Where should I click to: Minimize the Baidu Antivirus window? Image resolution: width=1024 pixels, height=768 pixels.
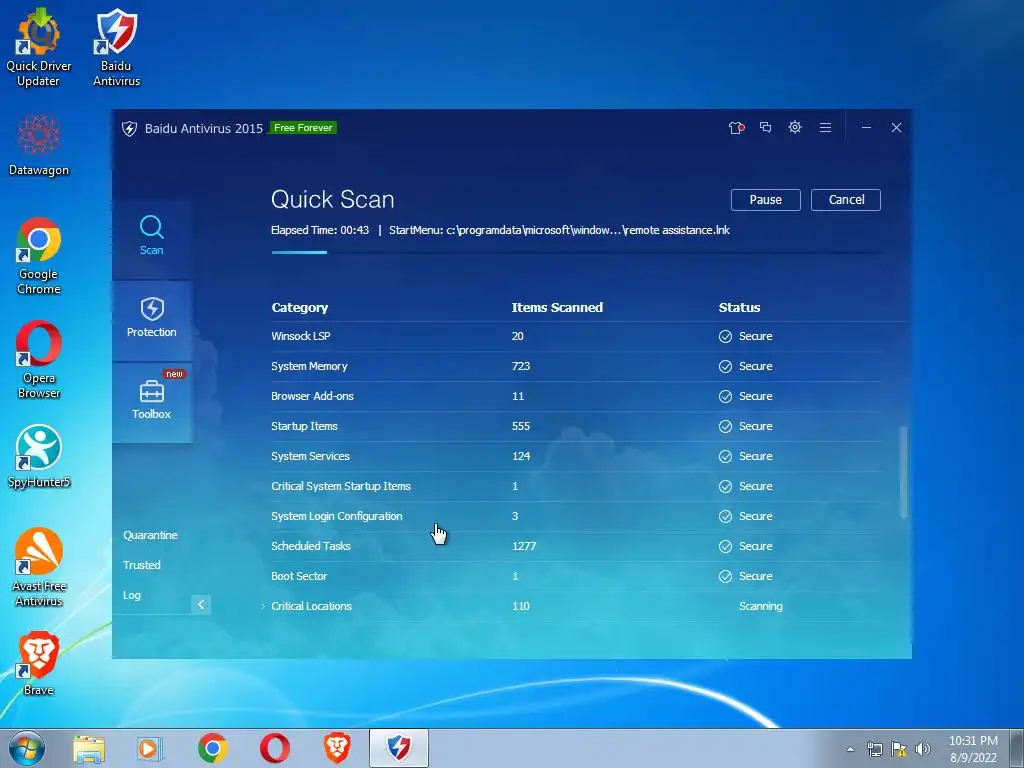coord(866,127)
